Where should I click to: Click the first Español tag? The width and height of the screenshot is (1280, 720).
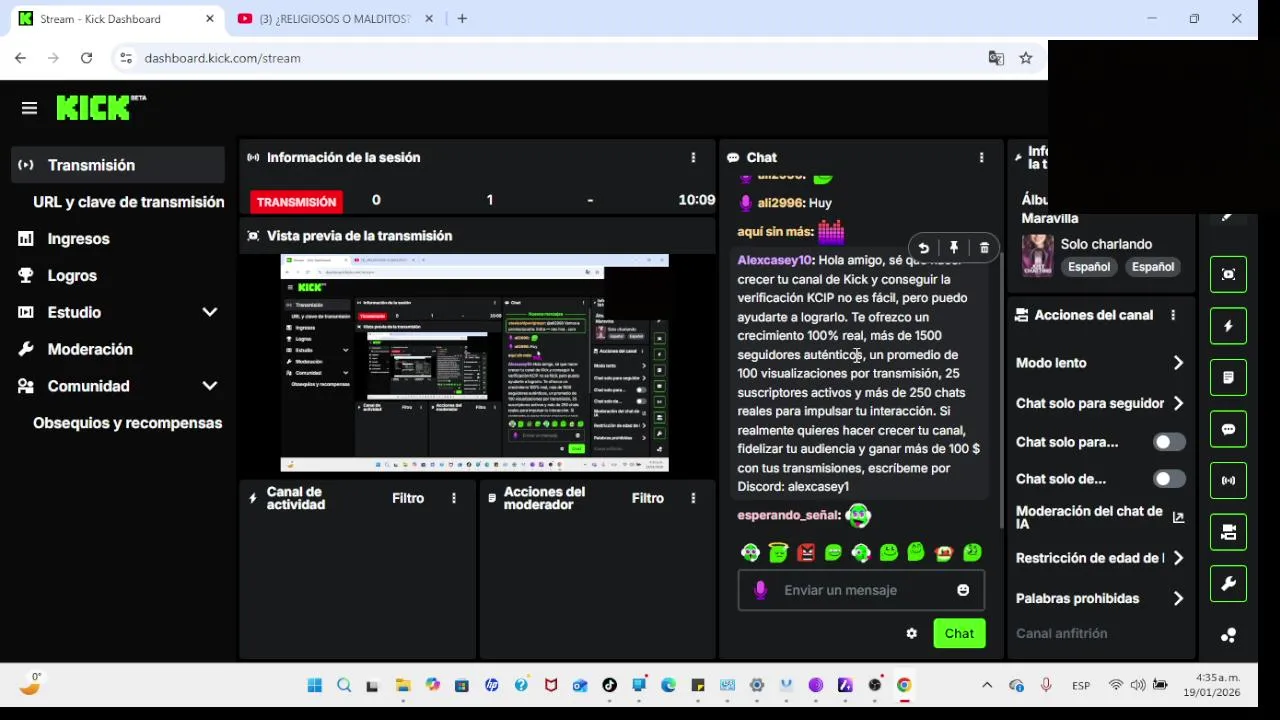click(x=1089, y=267)
